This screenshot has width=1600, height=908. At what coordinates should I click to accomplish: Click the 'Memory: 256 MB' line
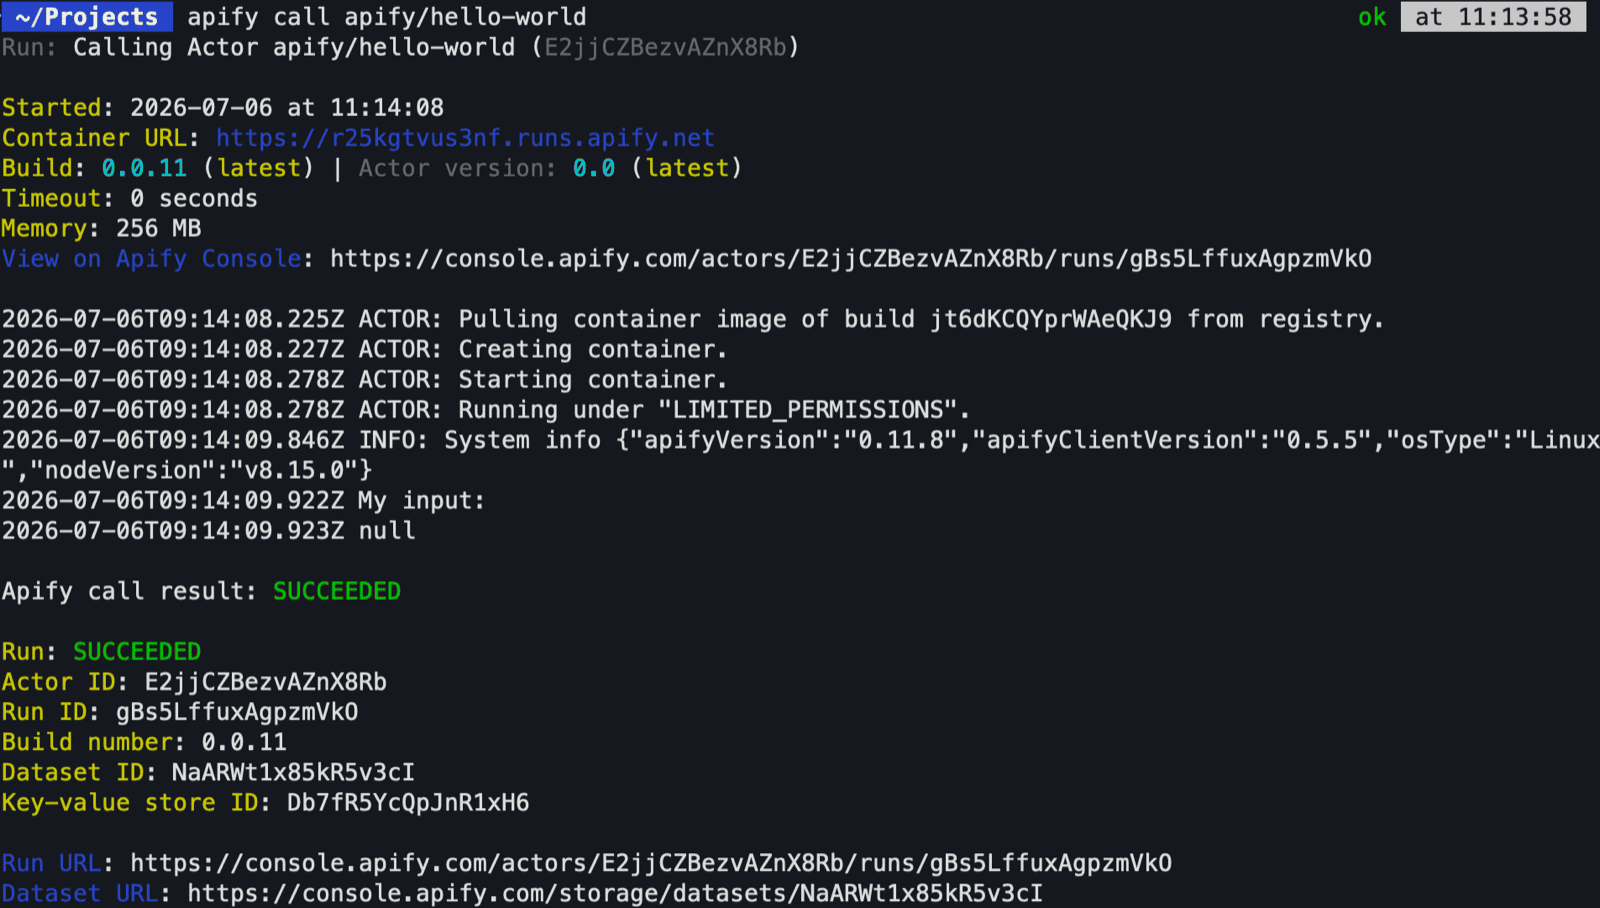101,228
